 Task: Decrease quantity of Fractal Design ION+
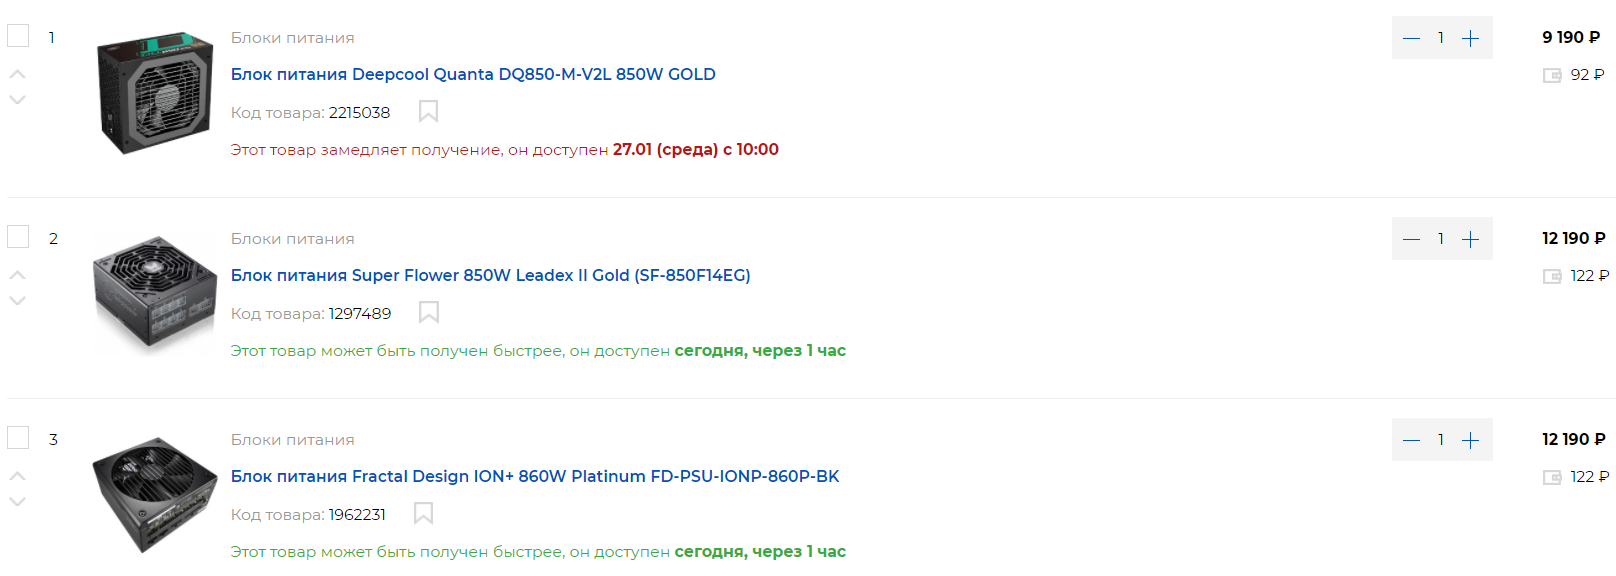[1411, 441]
